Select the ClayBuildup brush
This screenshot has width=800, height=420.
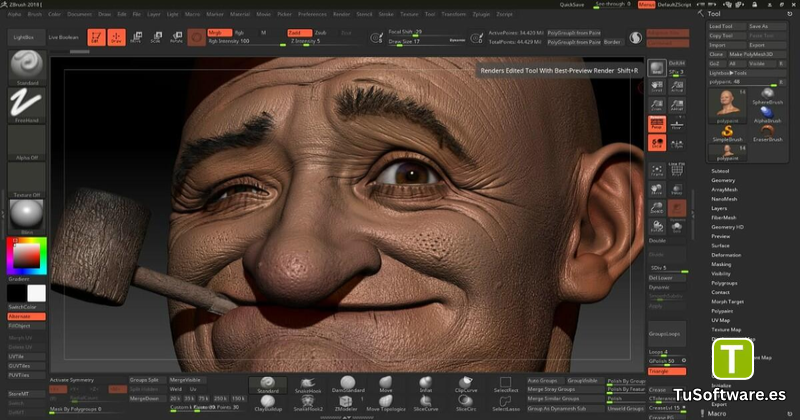268,404
